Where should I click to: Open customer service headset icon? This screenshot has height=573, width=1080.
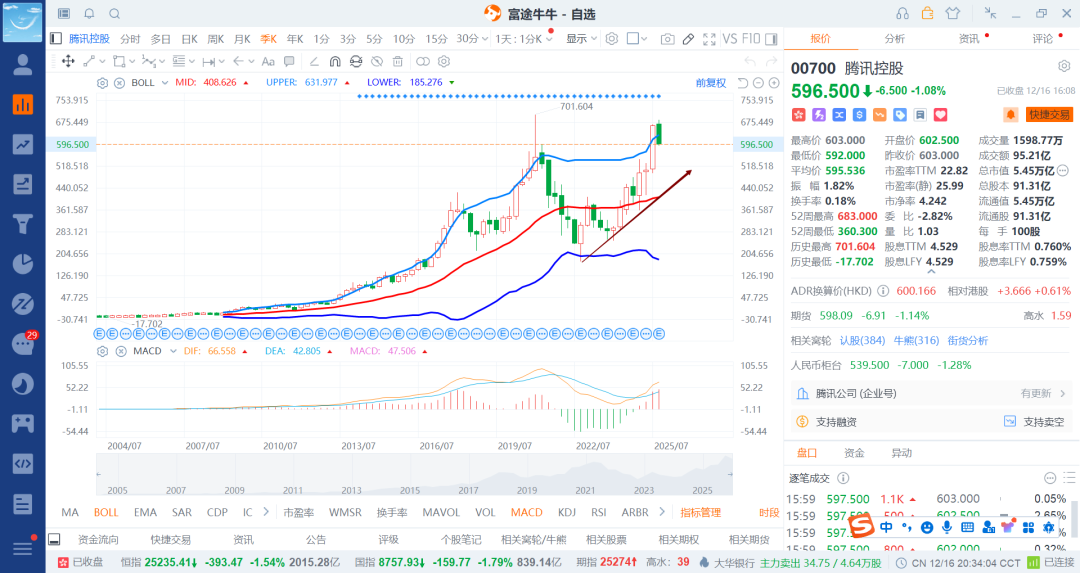902,13
